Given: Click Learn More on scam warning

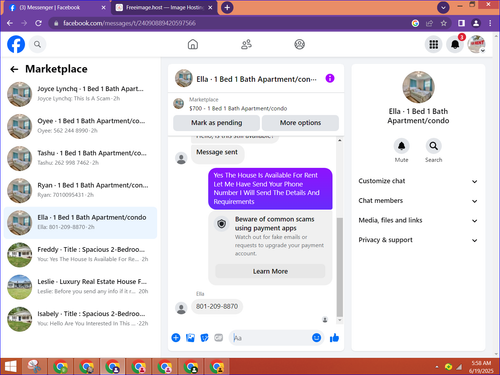Looking at the screenshot, I should [270, 271].
